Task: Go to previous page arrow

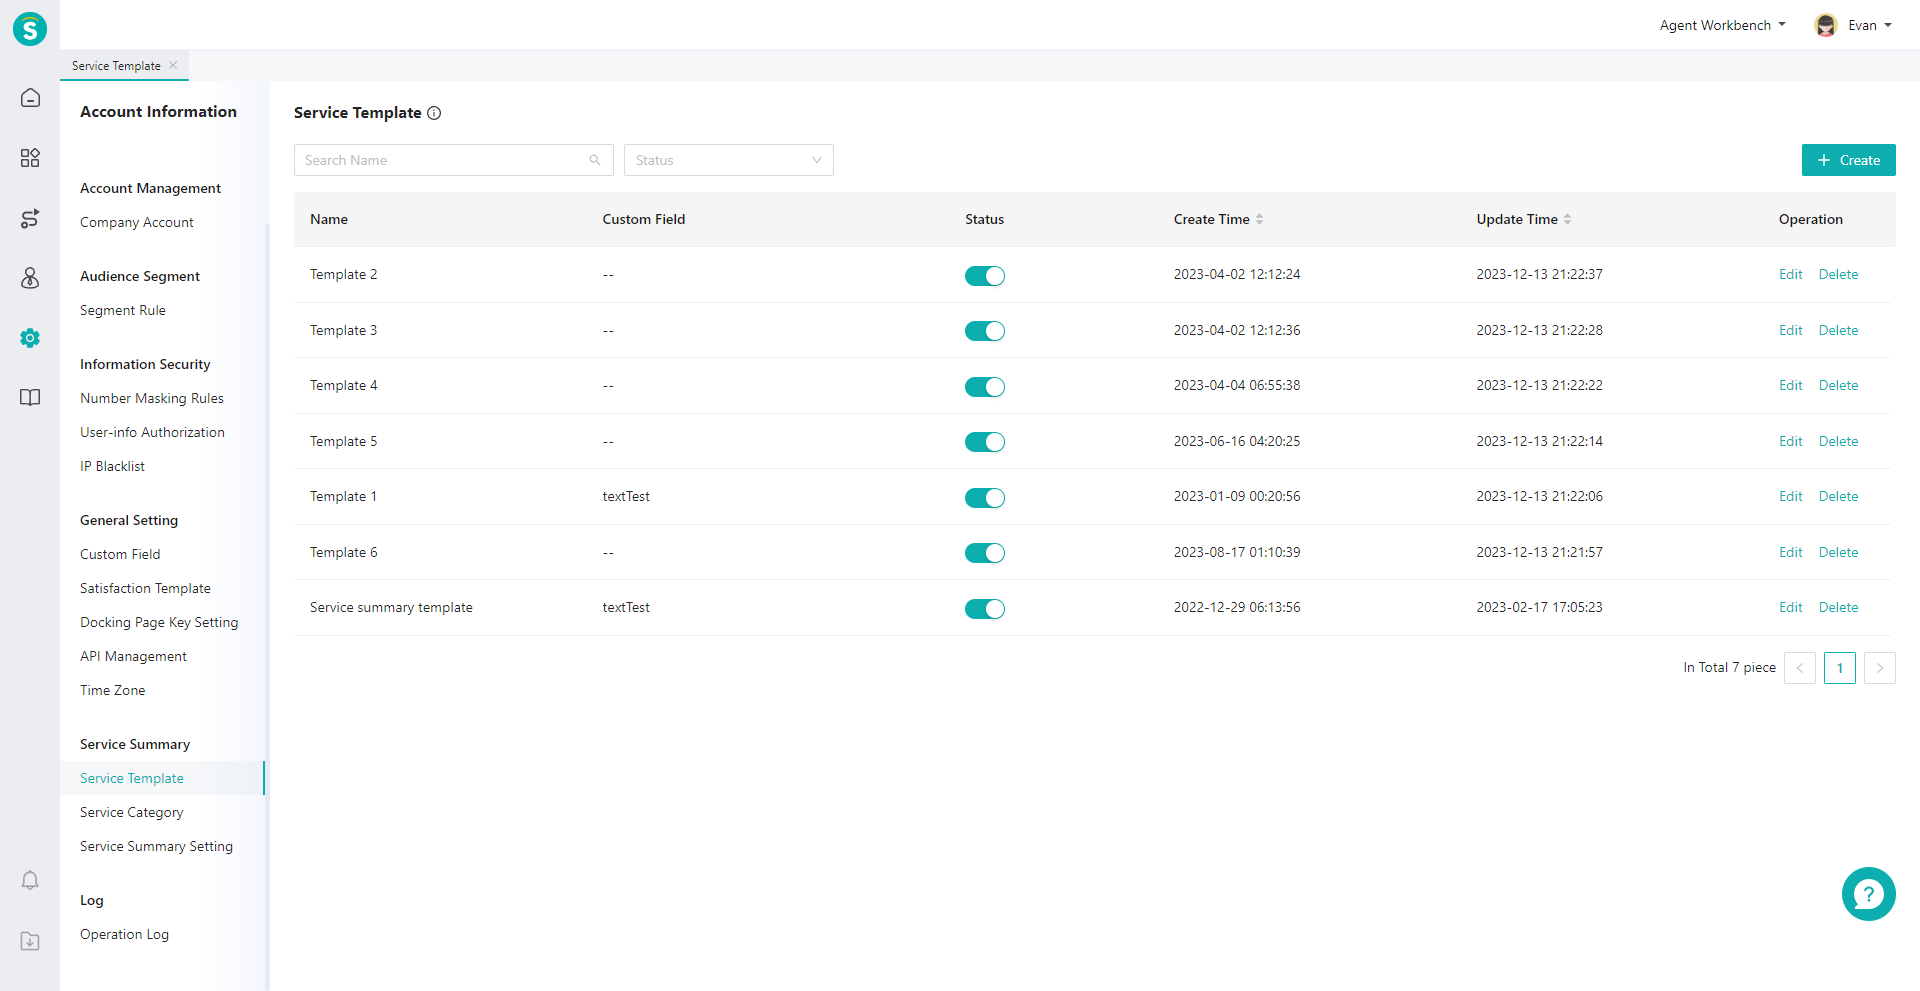Action: pyautogui.click(x=1800, y=668)
